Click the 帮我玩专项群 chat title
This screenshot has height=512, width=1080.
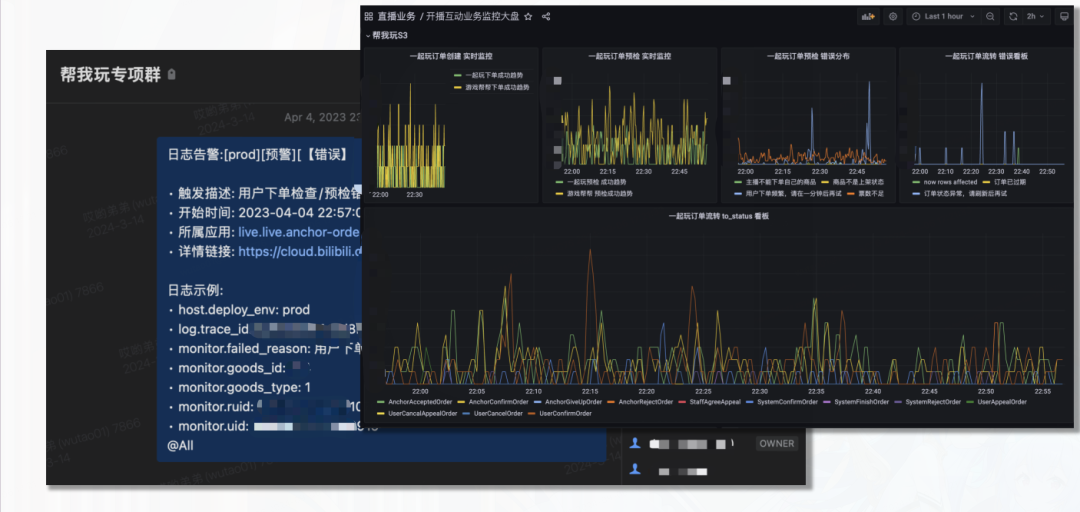[111, 74]
